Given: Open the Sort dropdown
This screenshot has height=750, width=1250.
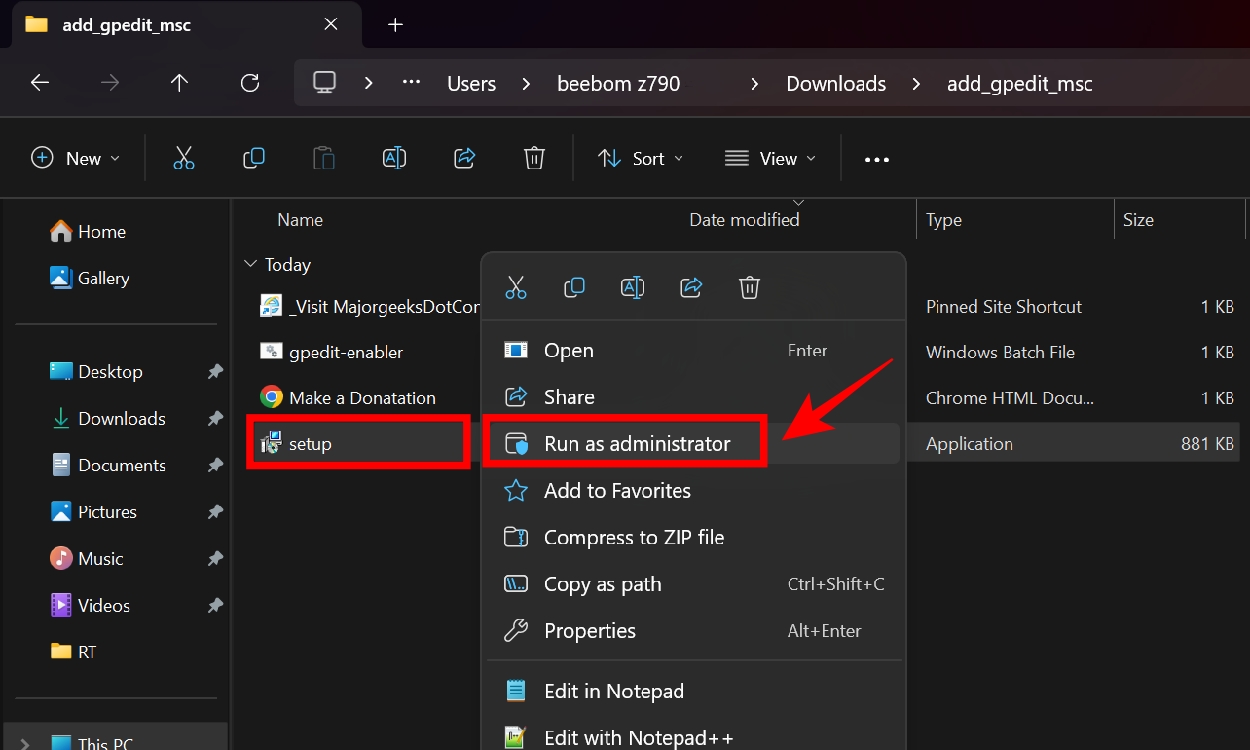Looking at the screenshot, I should coord(641,158).
